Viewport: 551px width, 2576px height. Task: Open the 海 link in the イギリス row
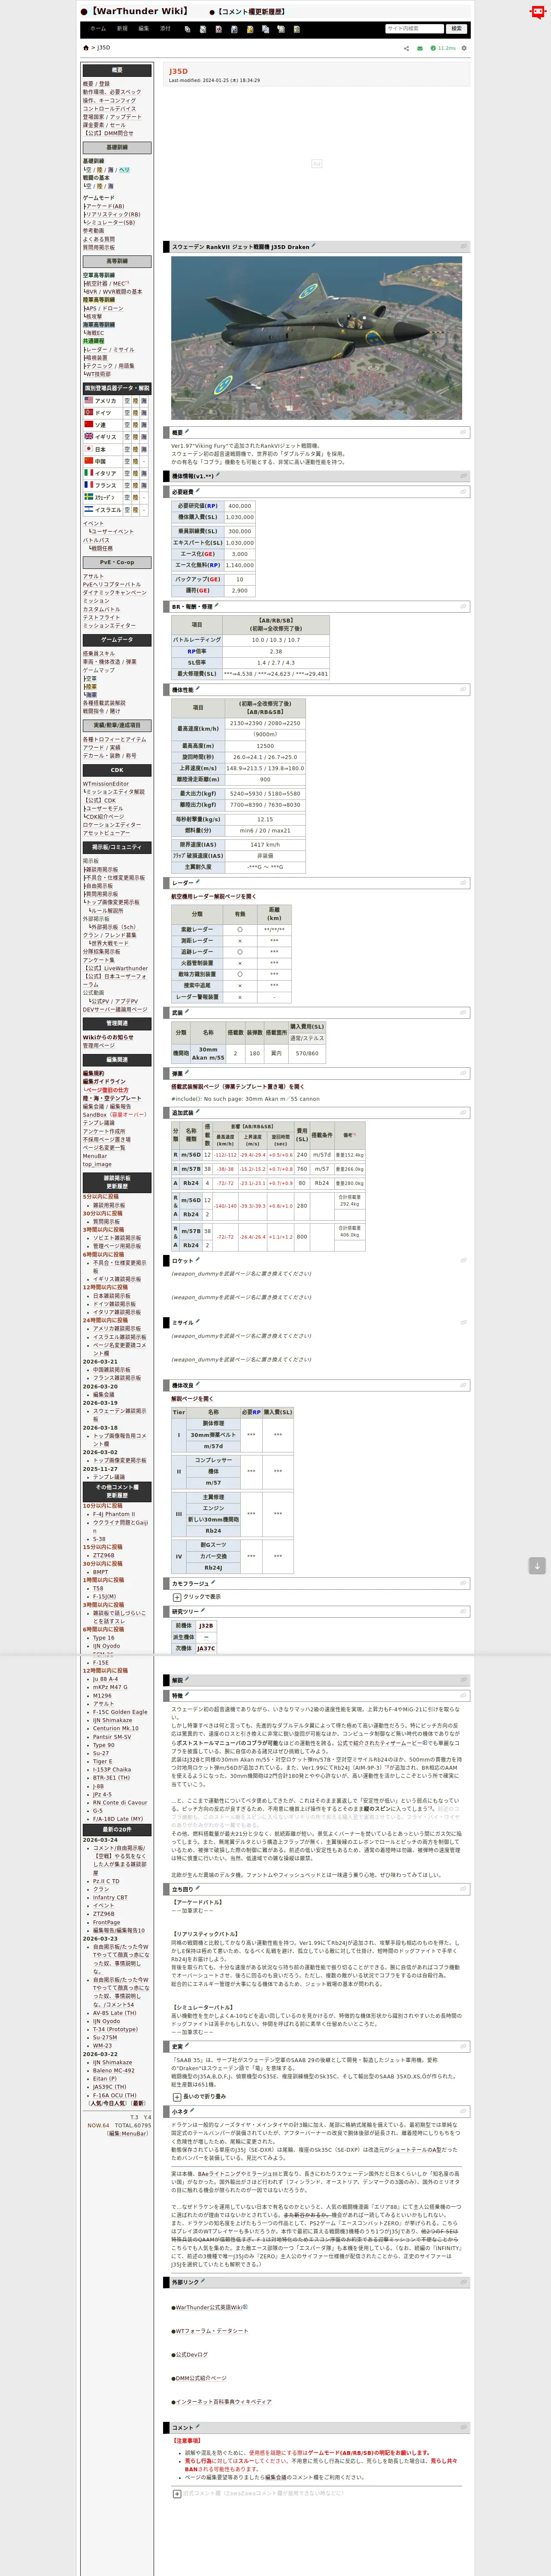[x=145, y=437]
